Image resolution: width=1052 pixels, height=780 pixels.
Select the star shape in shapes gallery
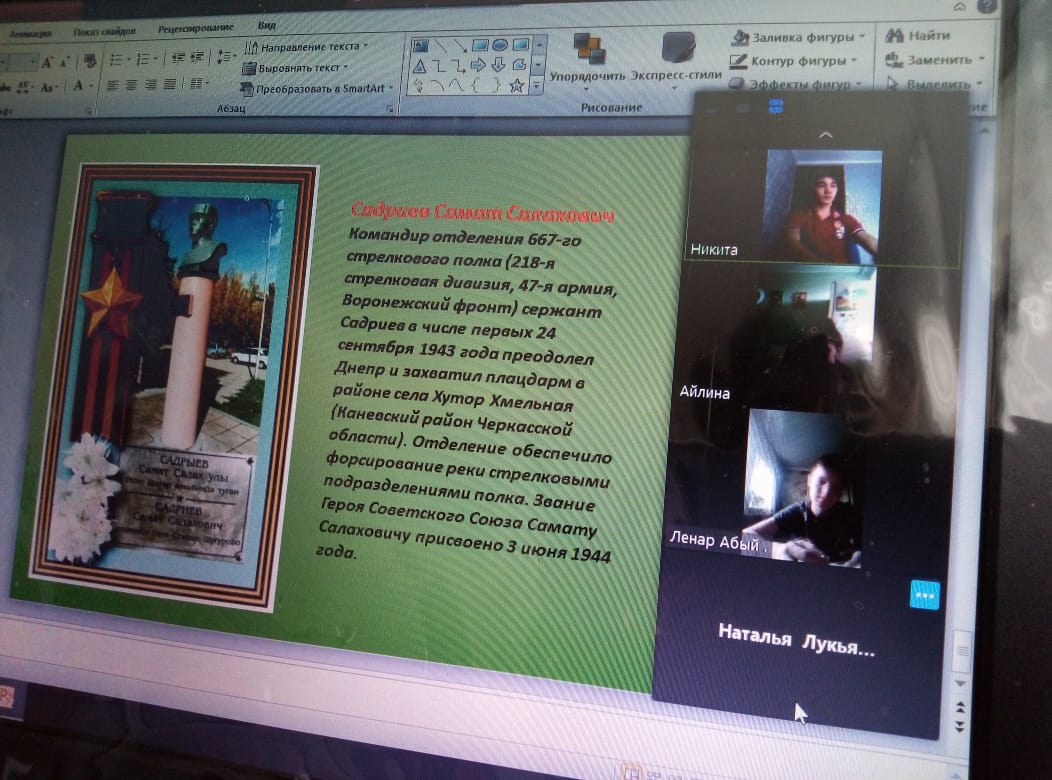coord(517,86)
